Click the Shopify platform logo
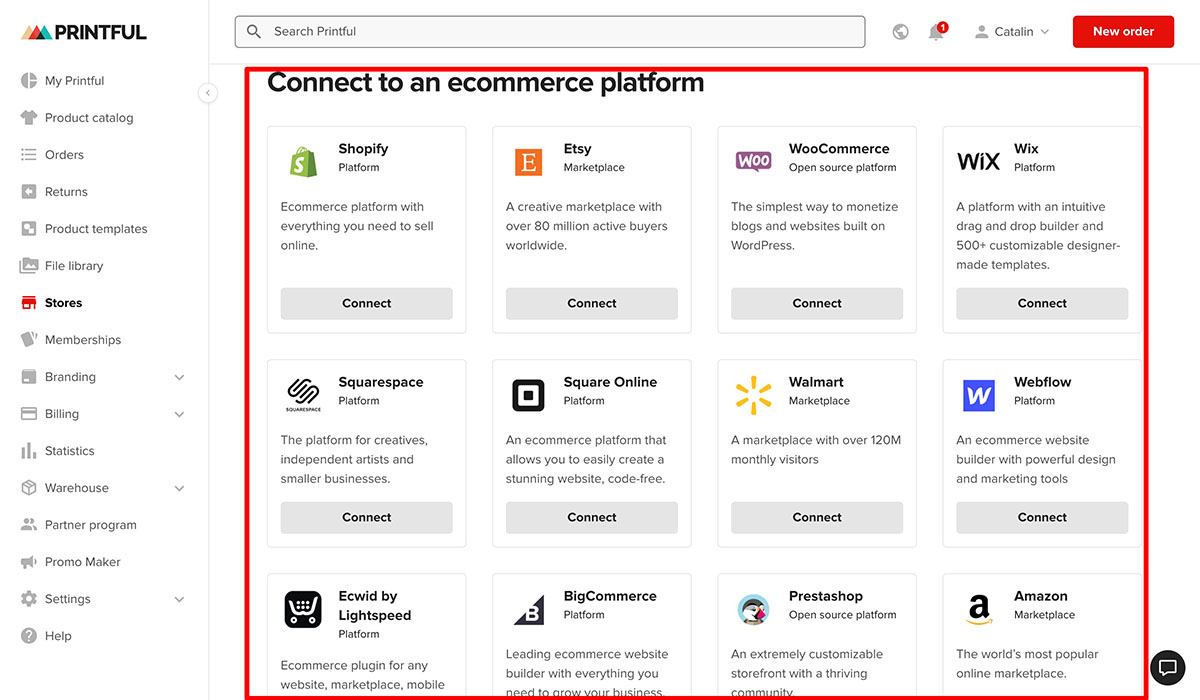This screenshot has width=1200, height=700. click(x=302, y=157)
